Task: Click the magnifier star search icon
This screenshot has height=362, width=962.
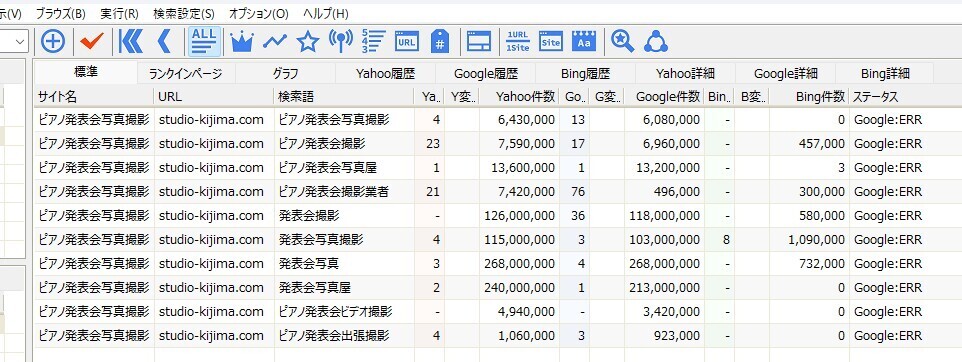Action: tap(623, 41)
